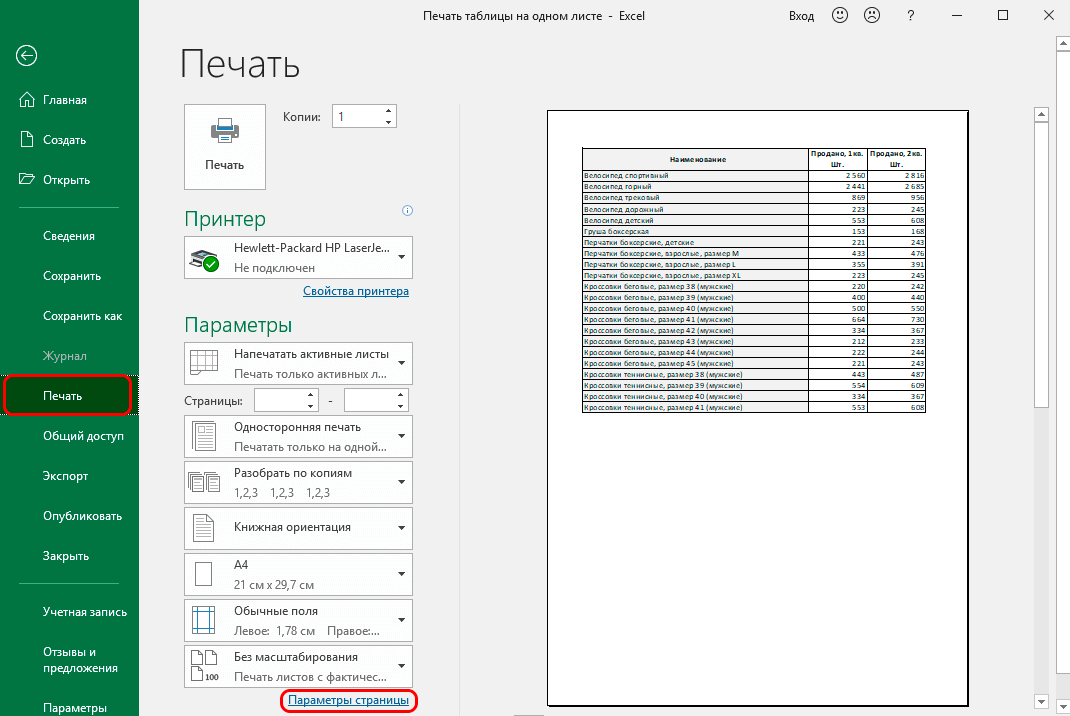Open Свойства принтера link
Image resolution: width=1070 pixels, height=716 pixels.
point(356,291)
